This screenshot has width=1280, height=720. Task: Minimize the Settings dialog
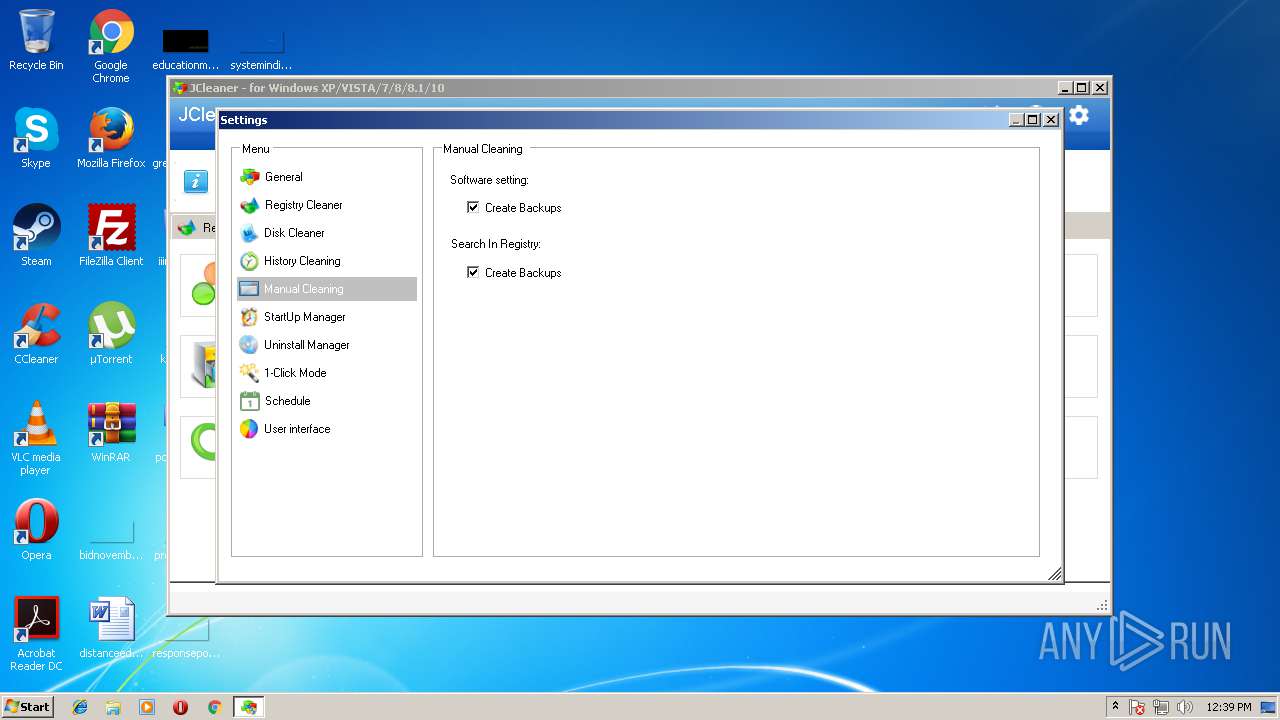coord(1016,120)
